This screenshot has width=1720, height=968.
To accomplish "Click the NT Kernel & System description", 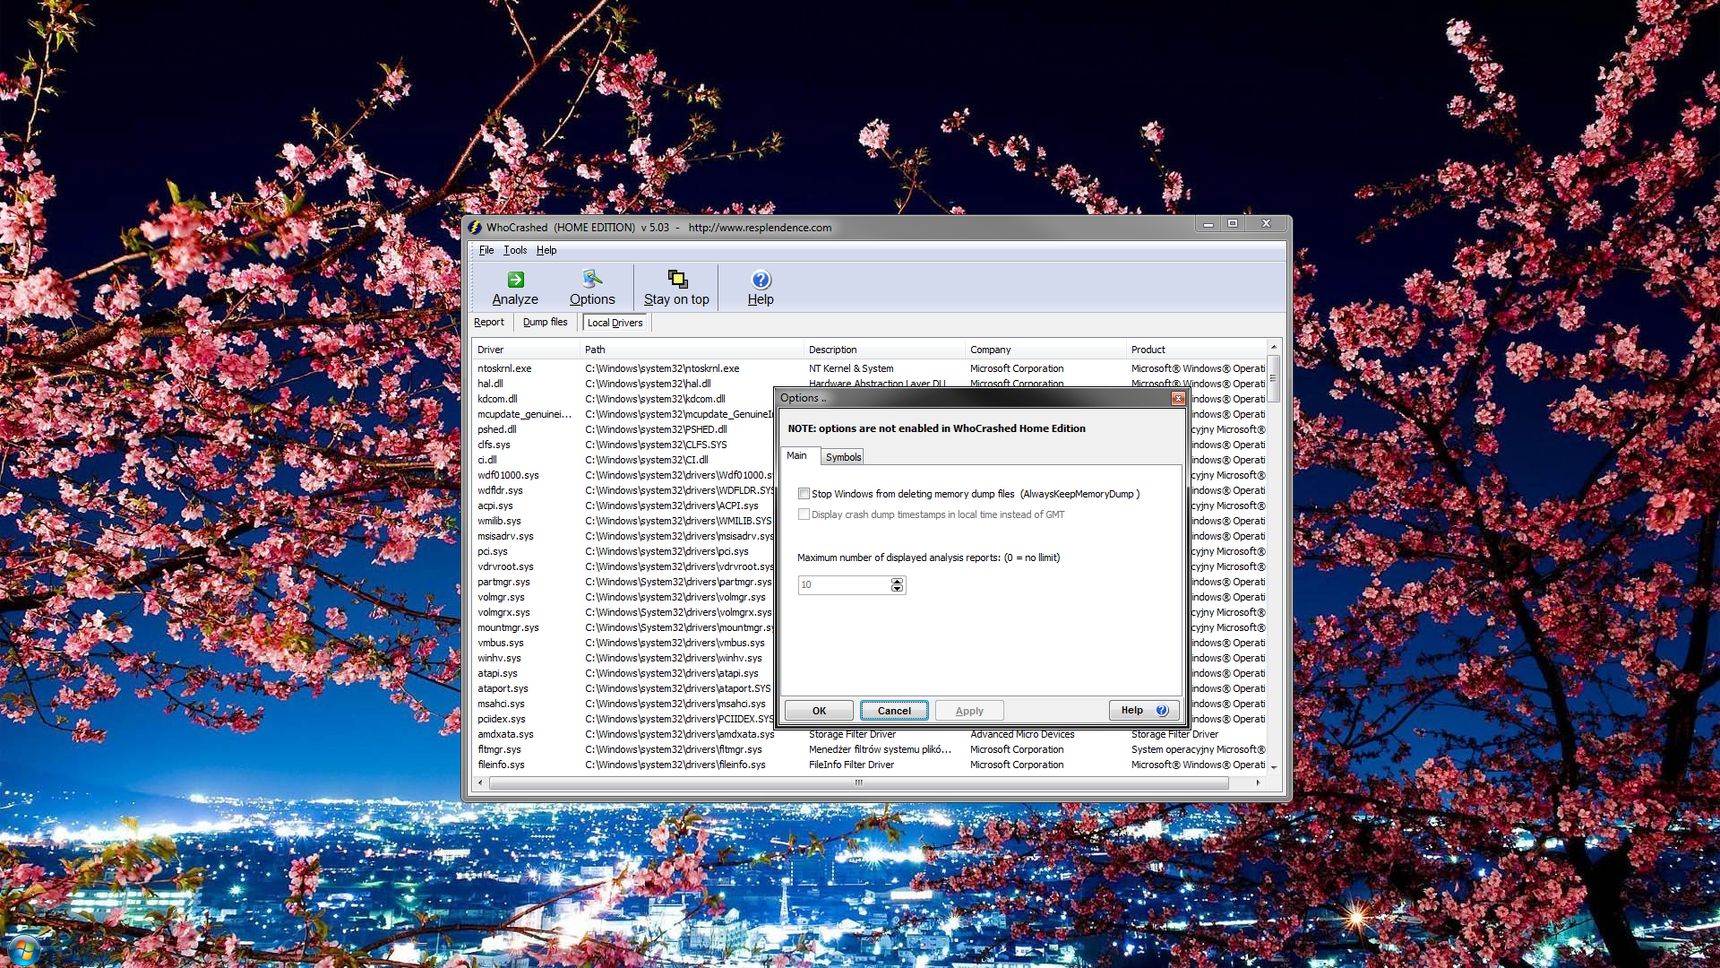I will click(x=851, y=368).
